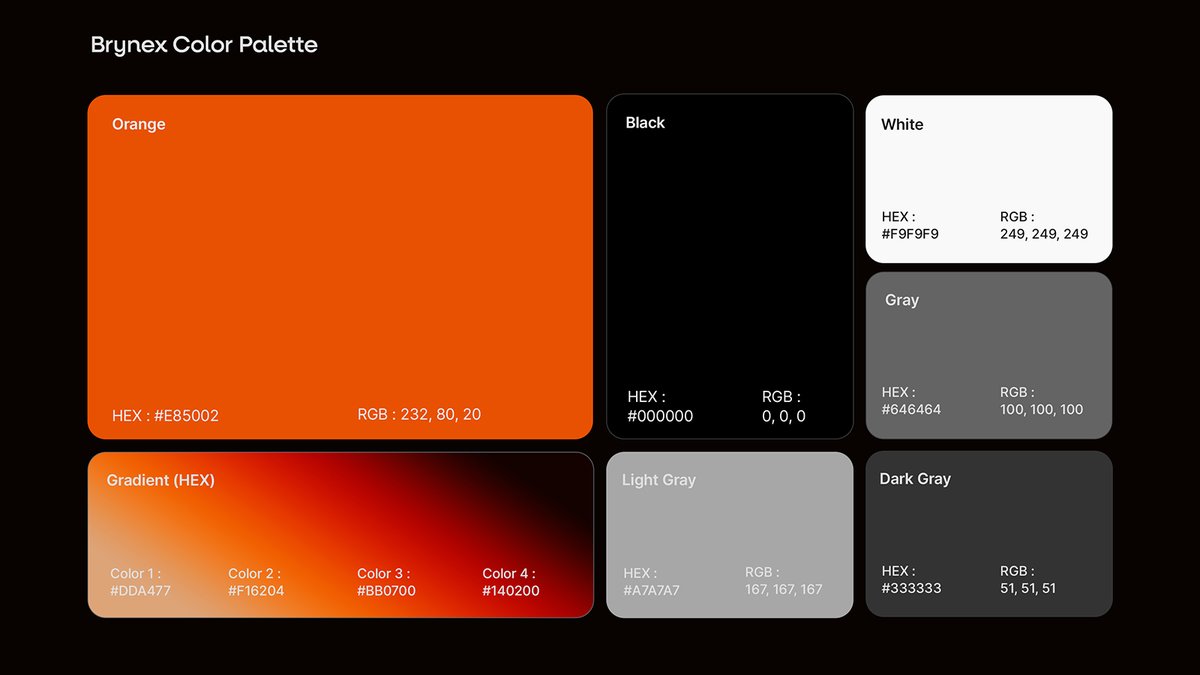
Task: Click RGB value 249, 249, 249
Action: click(1044, 234)
